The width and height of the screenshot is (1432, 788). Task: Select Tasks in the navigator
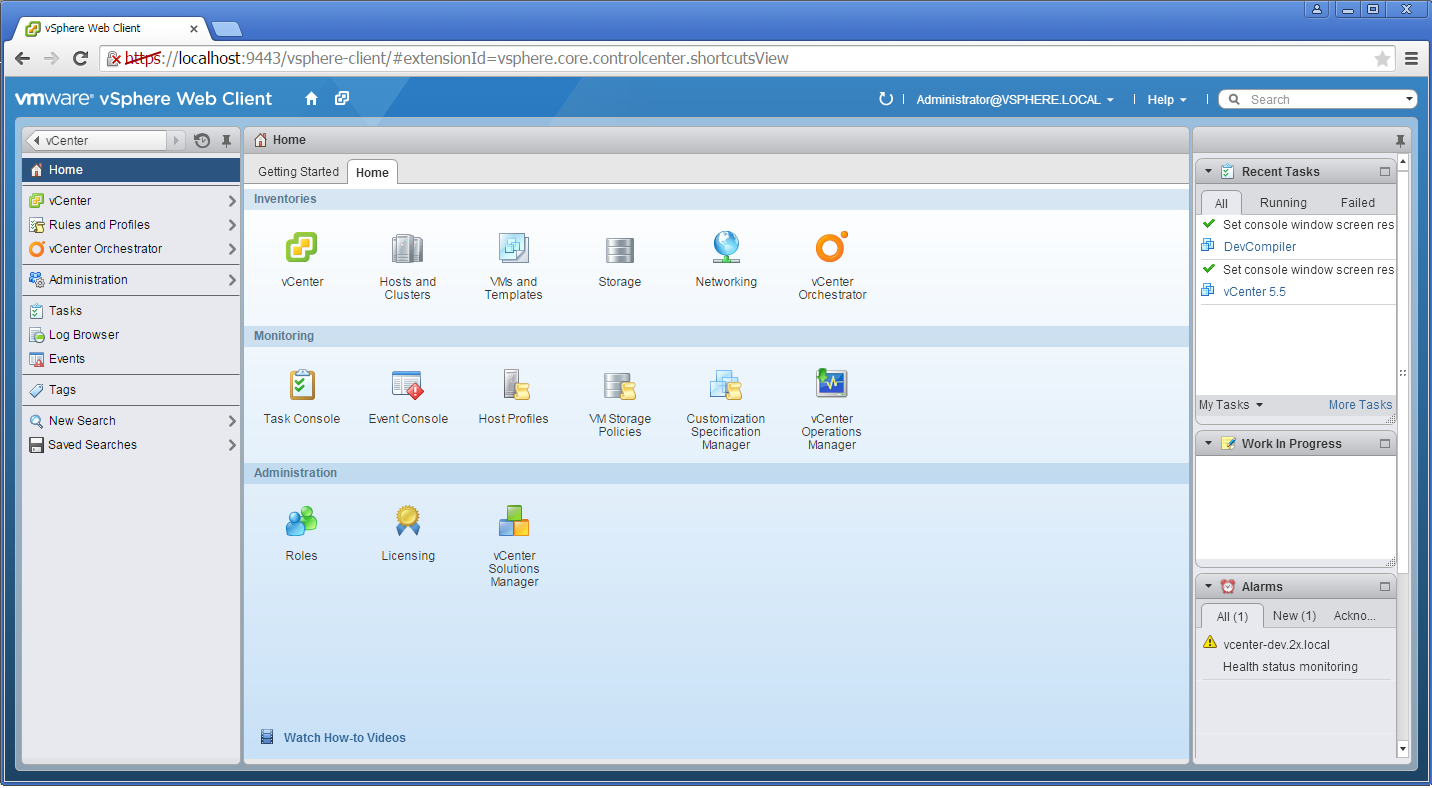[x=131, y=311]
